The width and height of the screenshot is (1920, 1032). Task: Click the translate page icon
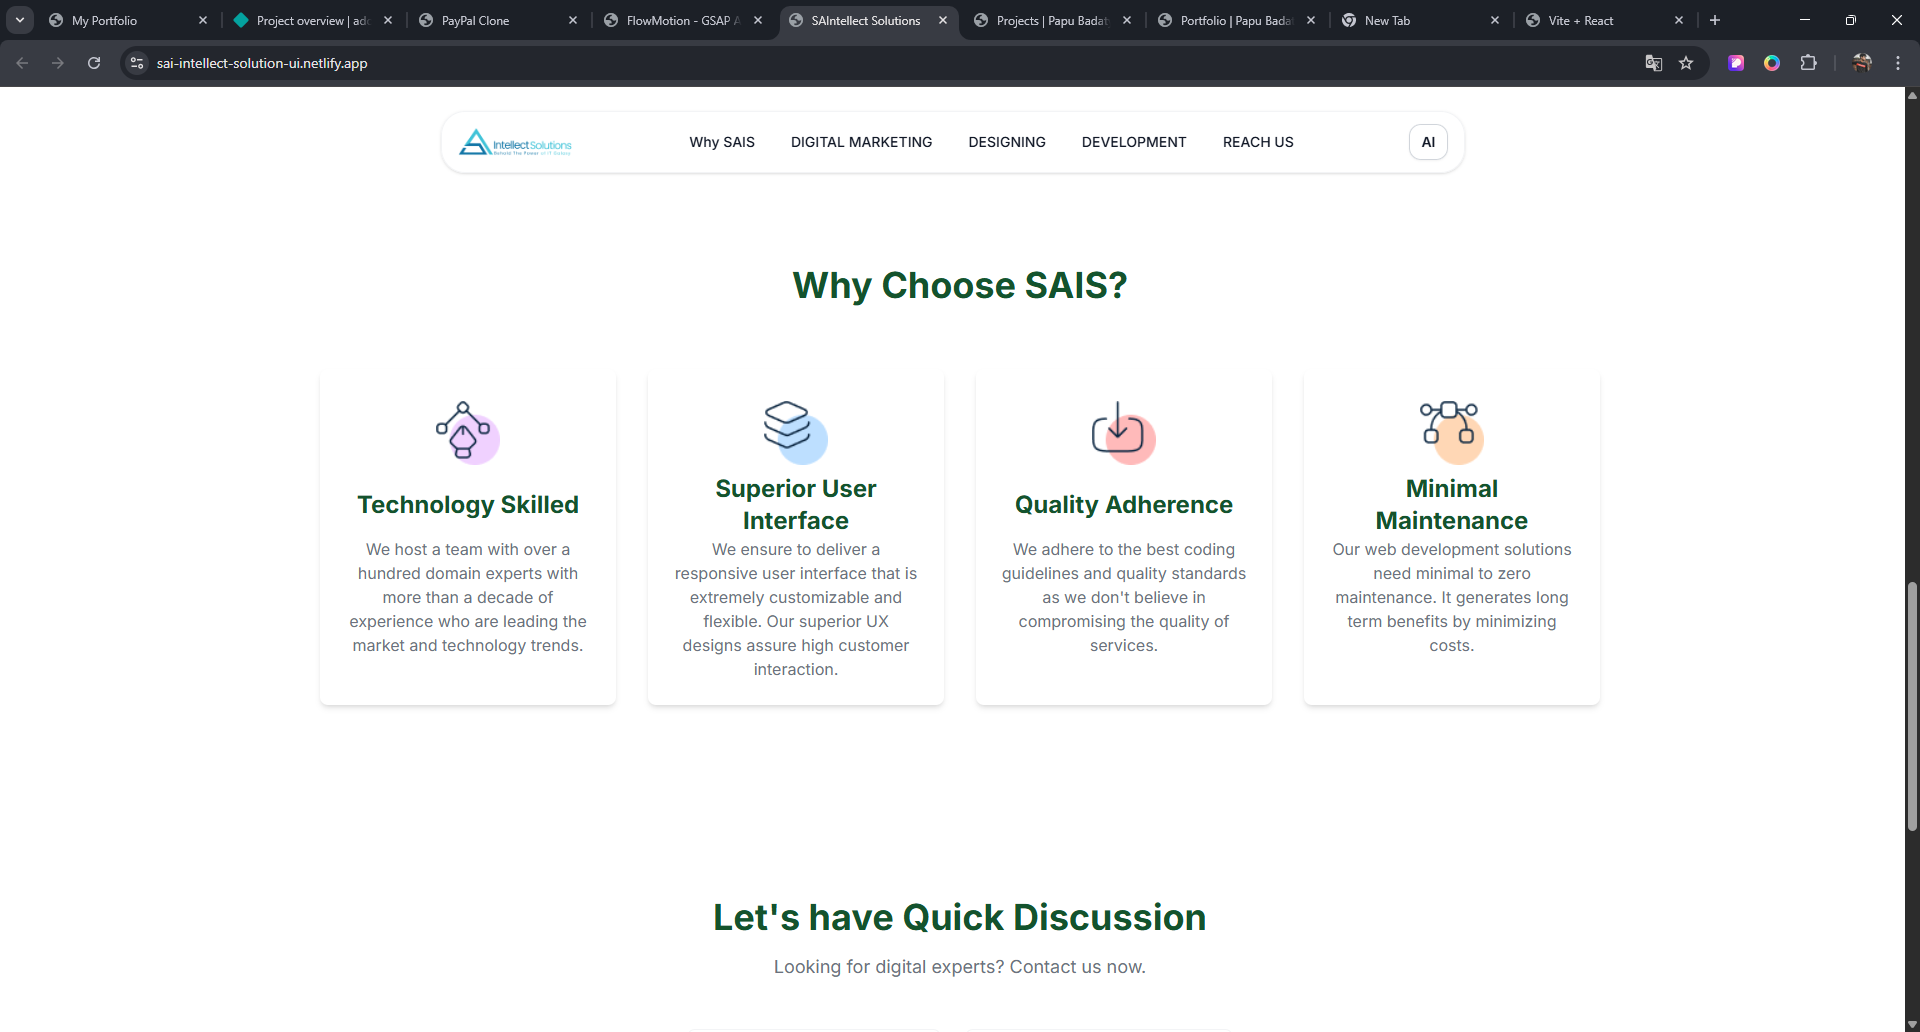[1653, 63]
